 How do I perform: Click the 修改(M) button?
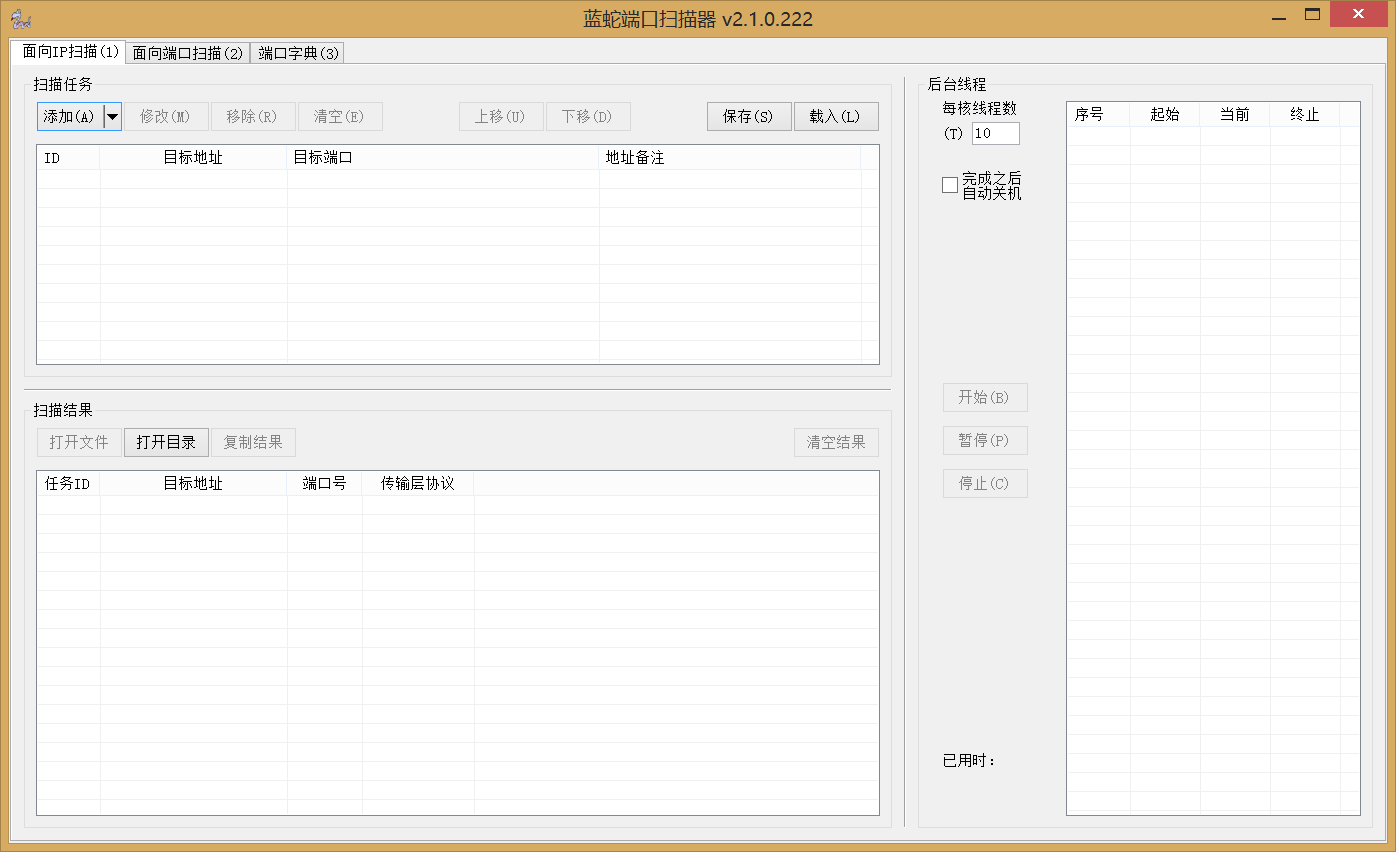[166, 116]
